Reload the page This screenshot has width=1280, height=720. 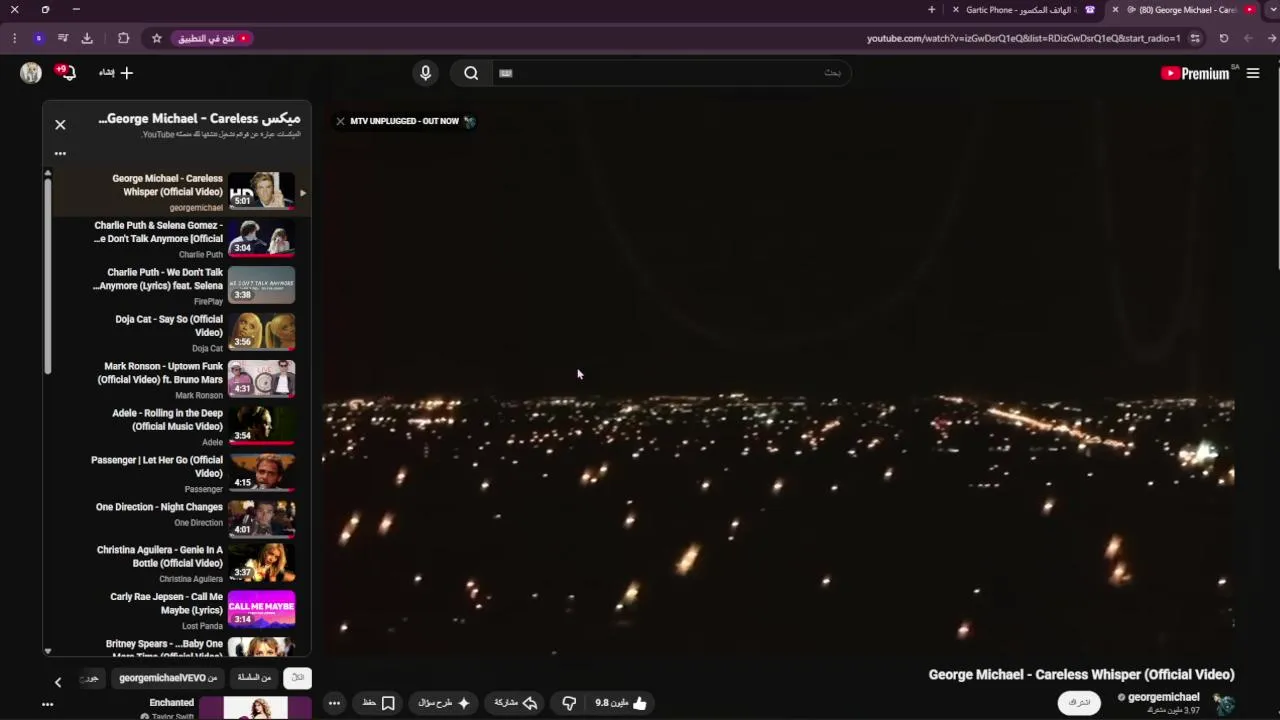coord(1224,38)
